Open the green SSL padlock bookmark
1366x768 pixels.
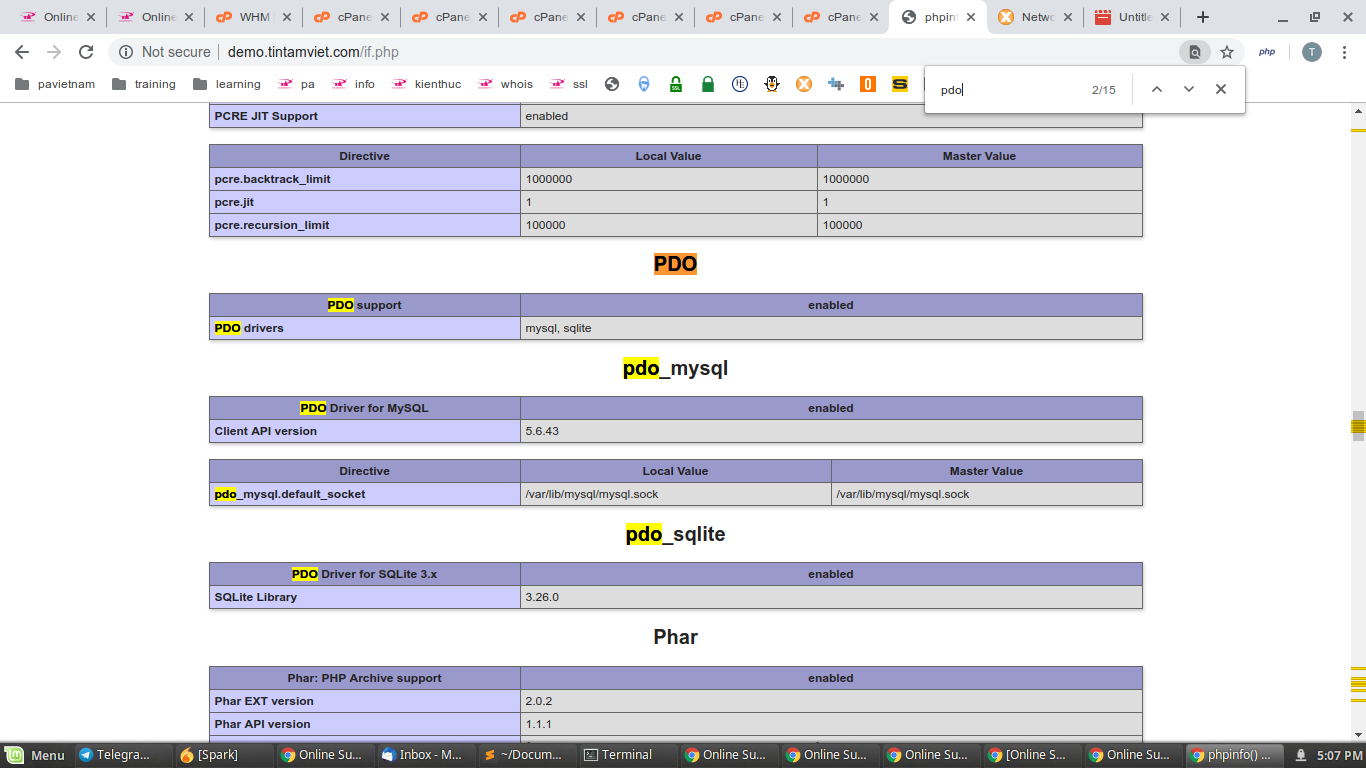[x=676, y=84]
